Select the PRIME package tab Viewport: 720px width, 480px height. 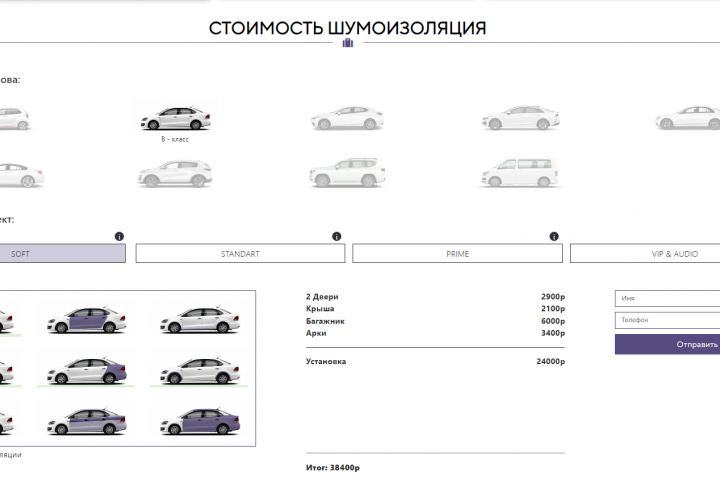click(x=457, y=254)
